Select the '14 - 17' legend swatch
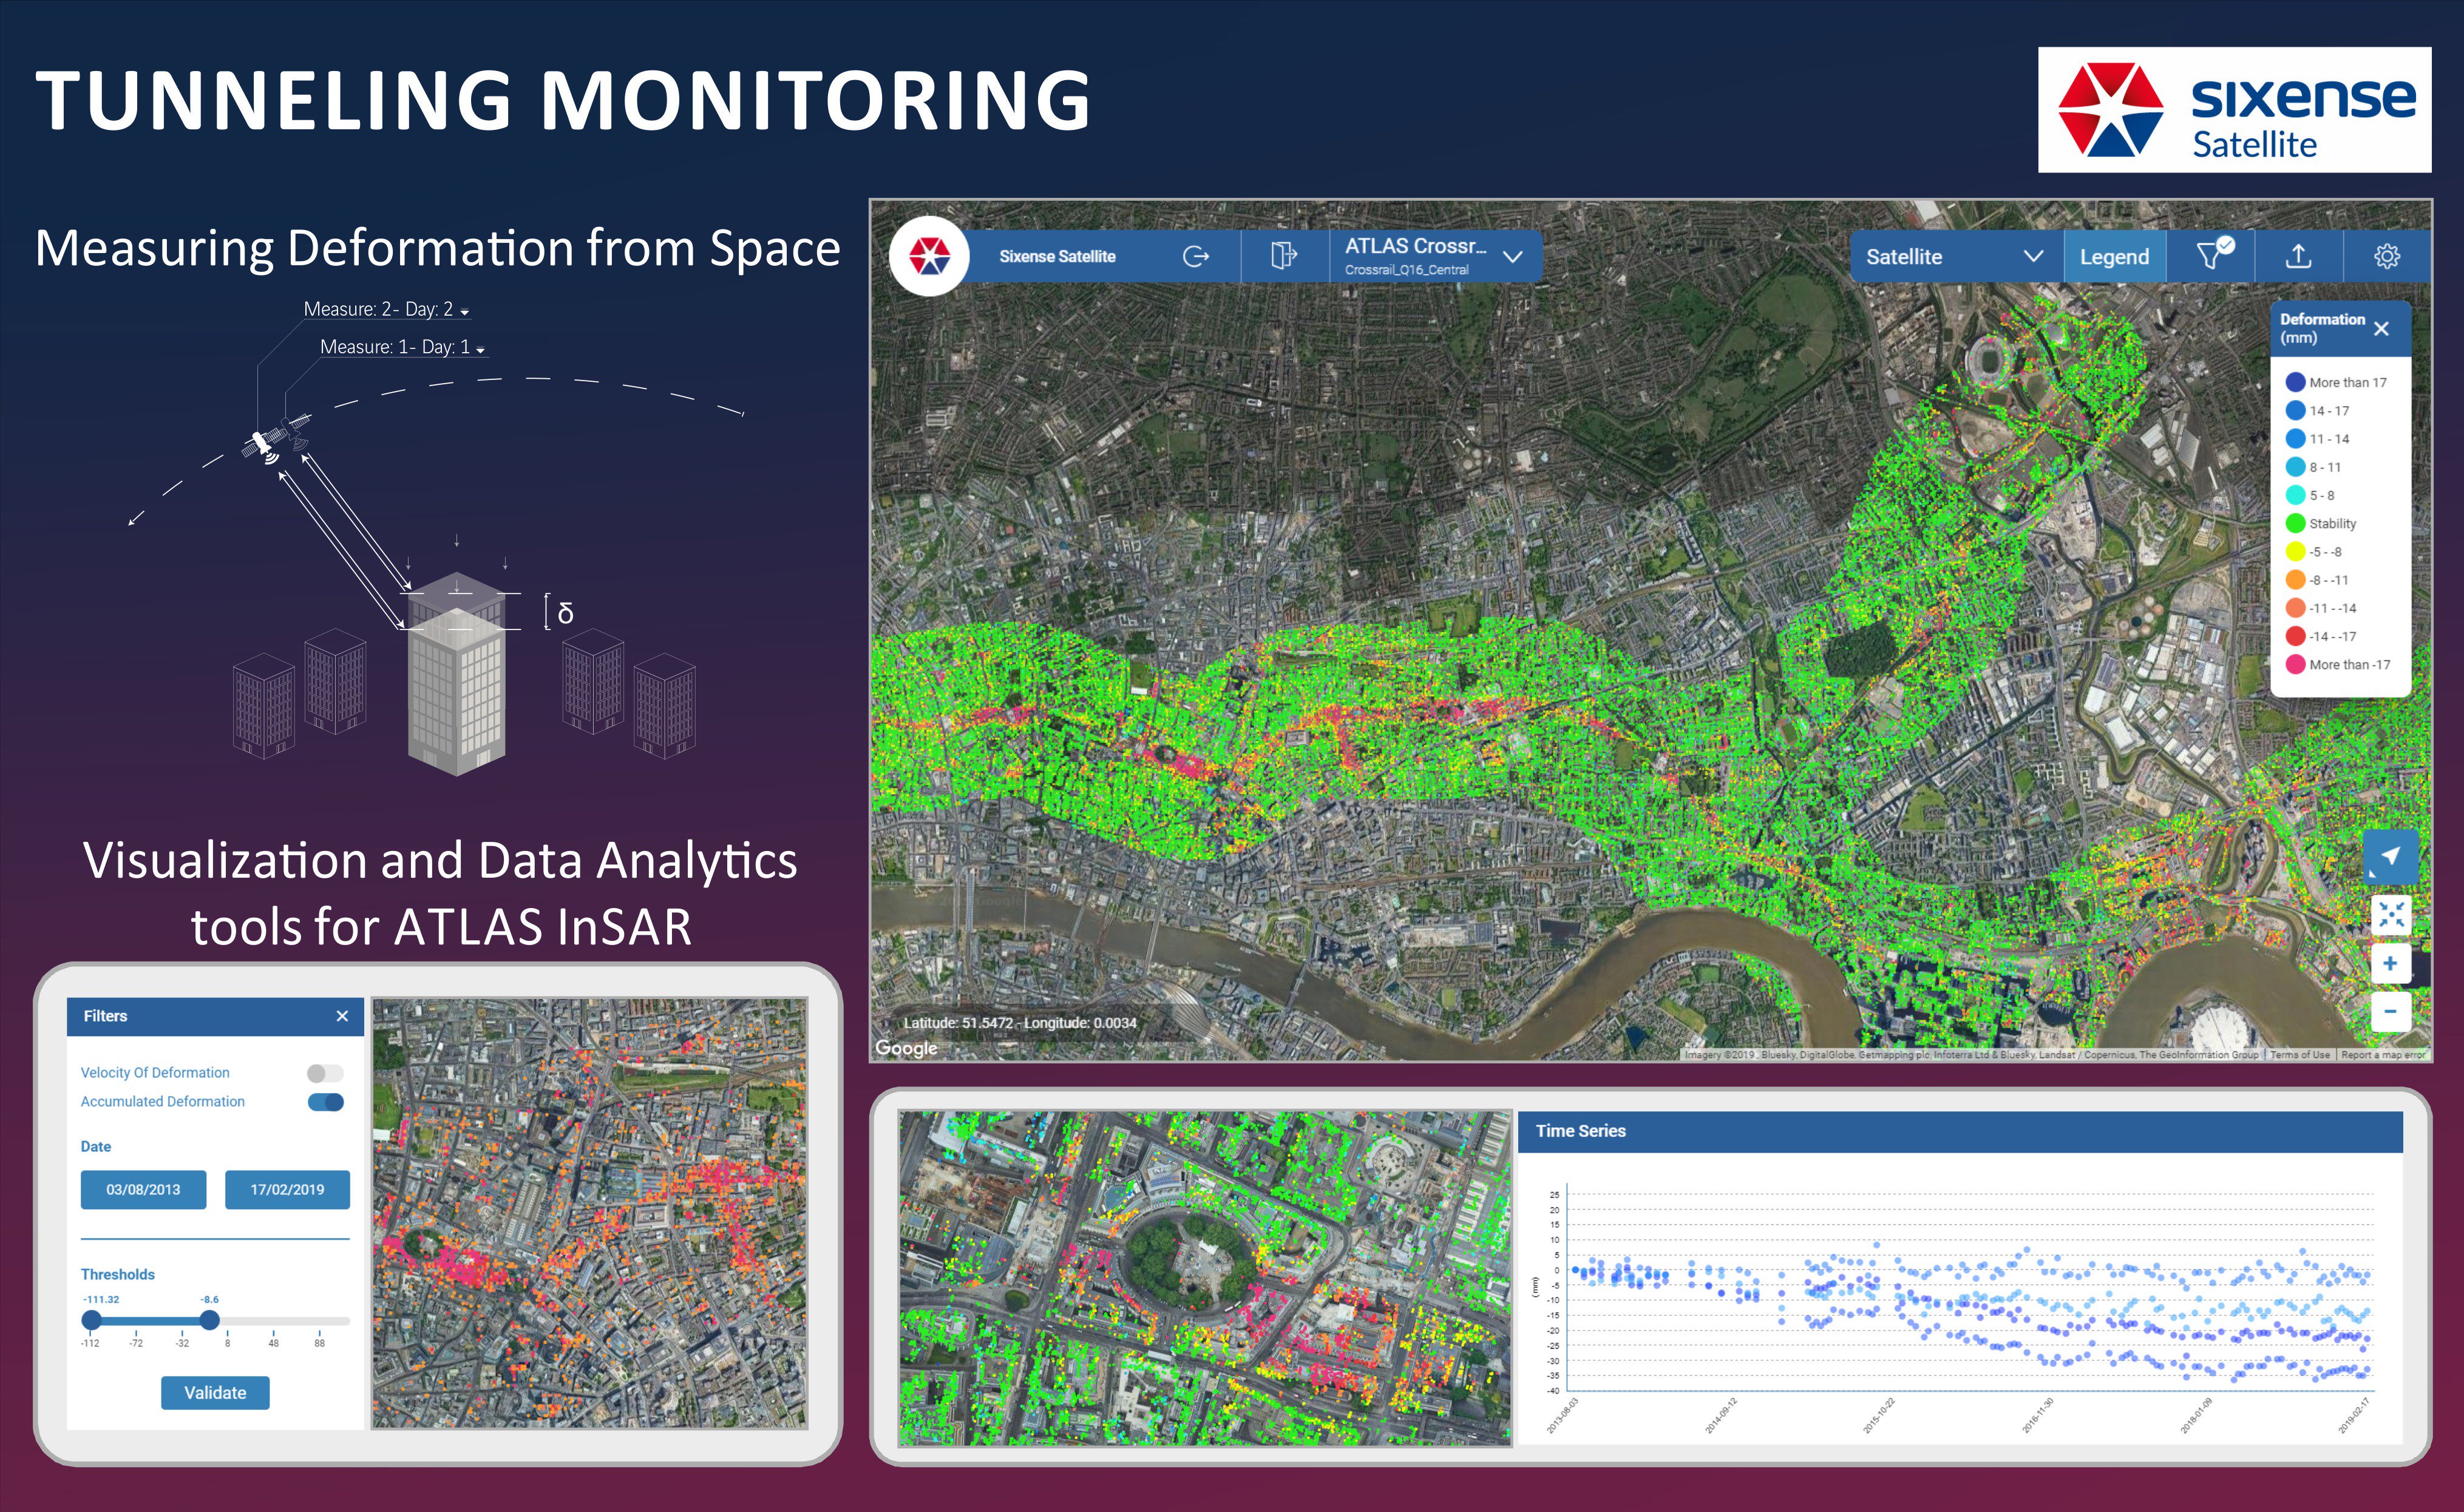 (2295, 410)
